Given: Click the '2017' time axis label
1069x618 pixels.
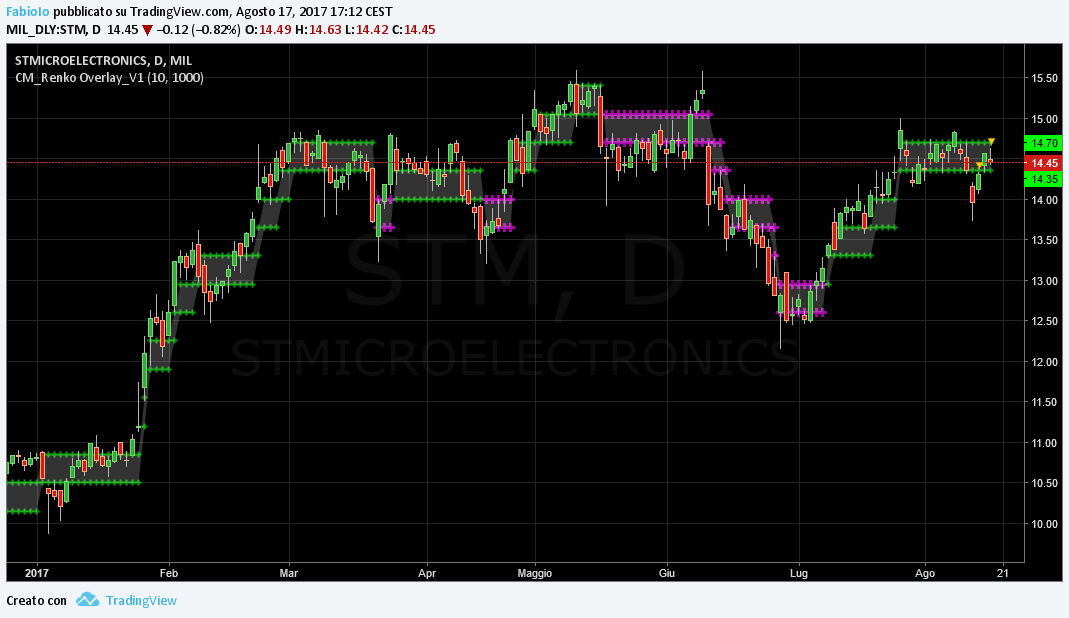Looking at the screenshot, I should point(37,573).
